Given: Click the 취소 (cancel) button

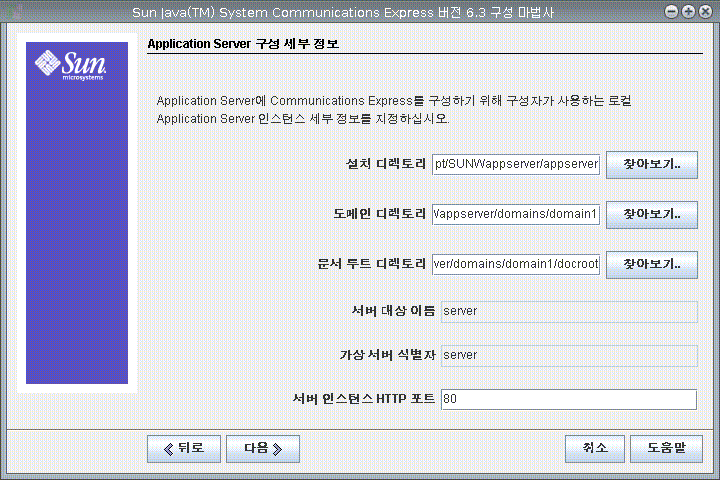Looking at the screenshot, I should (595, 449).
